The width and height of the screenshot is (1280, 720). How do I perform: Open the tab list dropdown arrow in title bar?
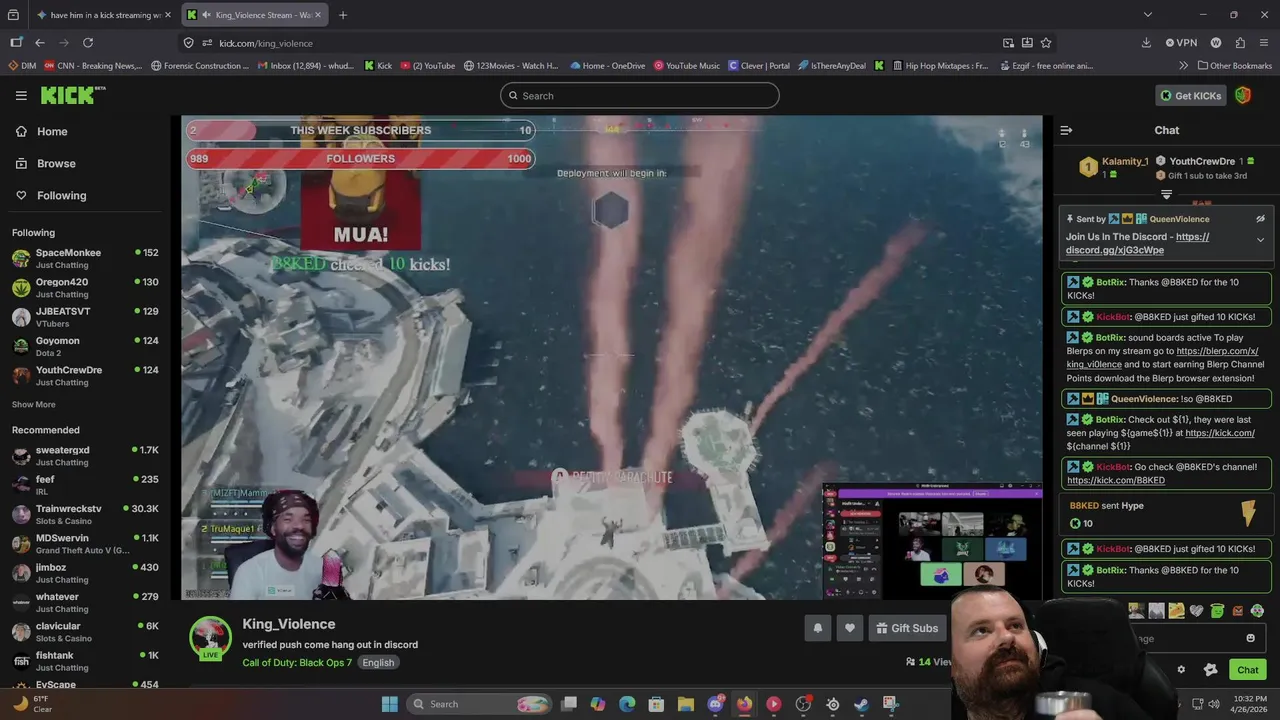(1147, 15)
